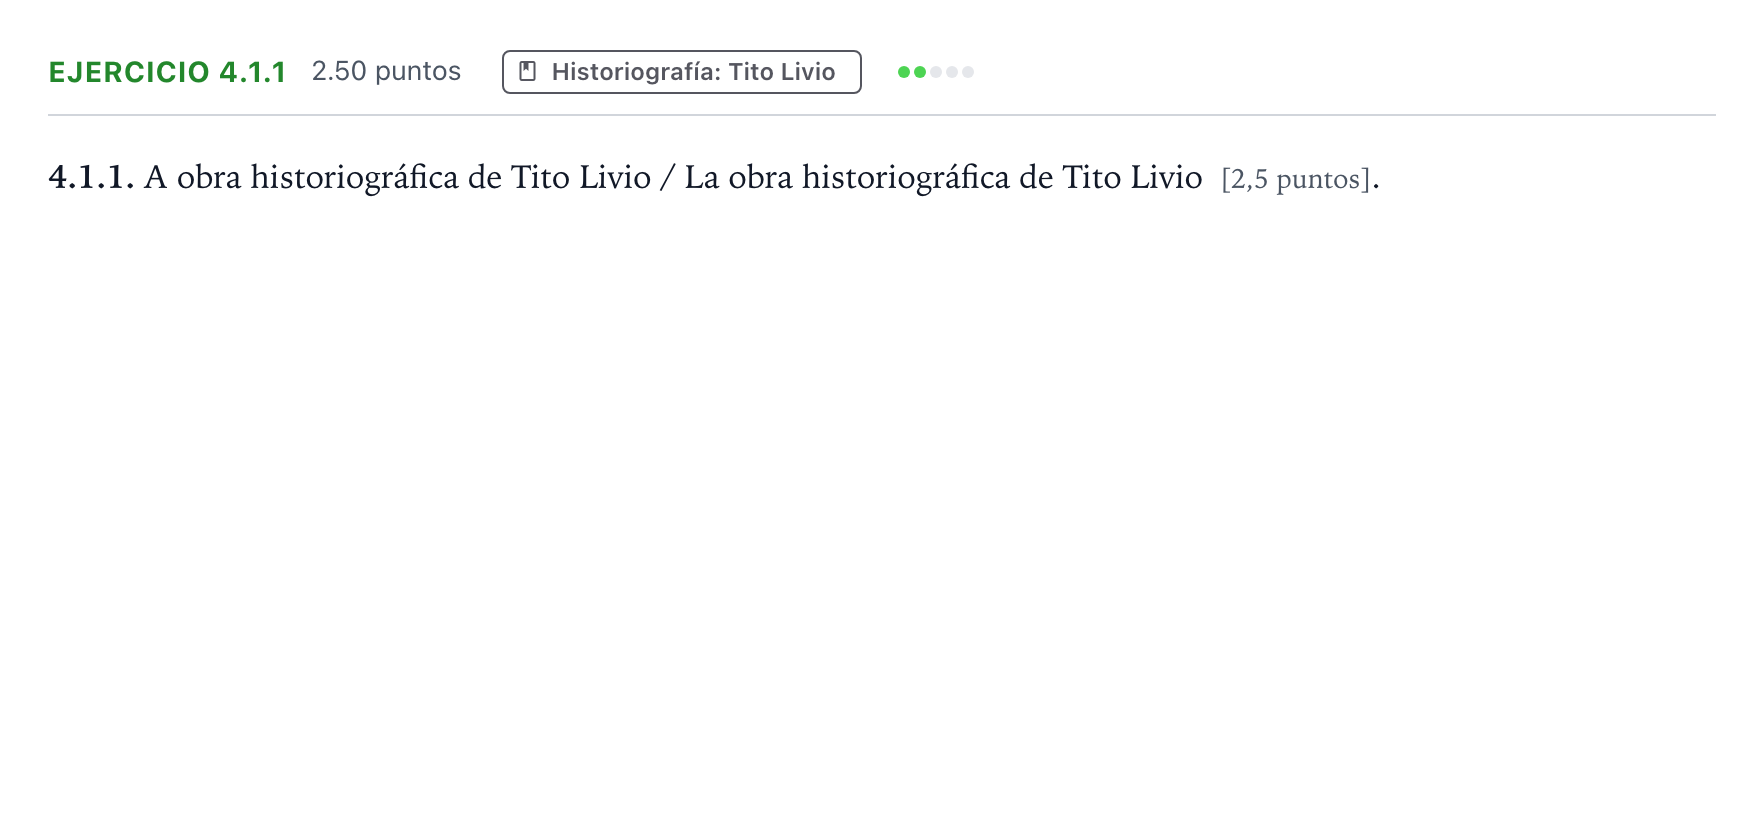Click the word 'EJERCICIO' in green

pyautogui.click(x=129, y=72)
